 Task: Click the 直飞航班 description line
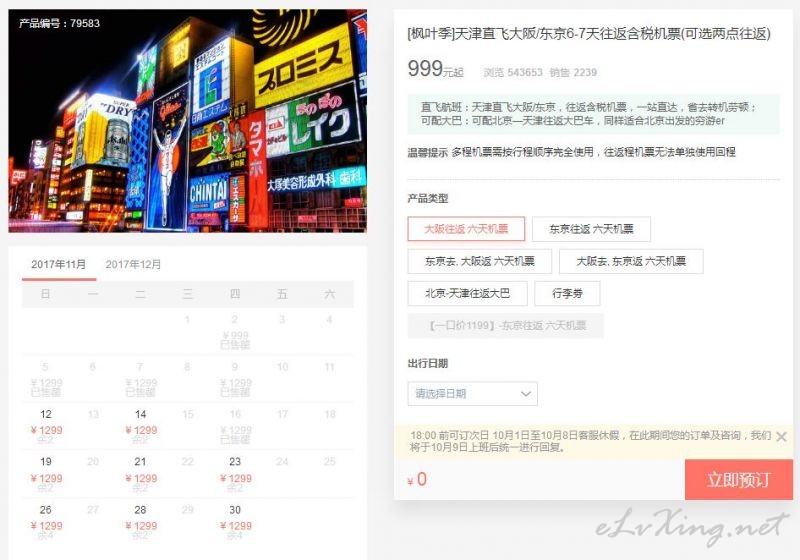[x=588, y=107]
